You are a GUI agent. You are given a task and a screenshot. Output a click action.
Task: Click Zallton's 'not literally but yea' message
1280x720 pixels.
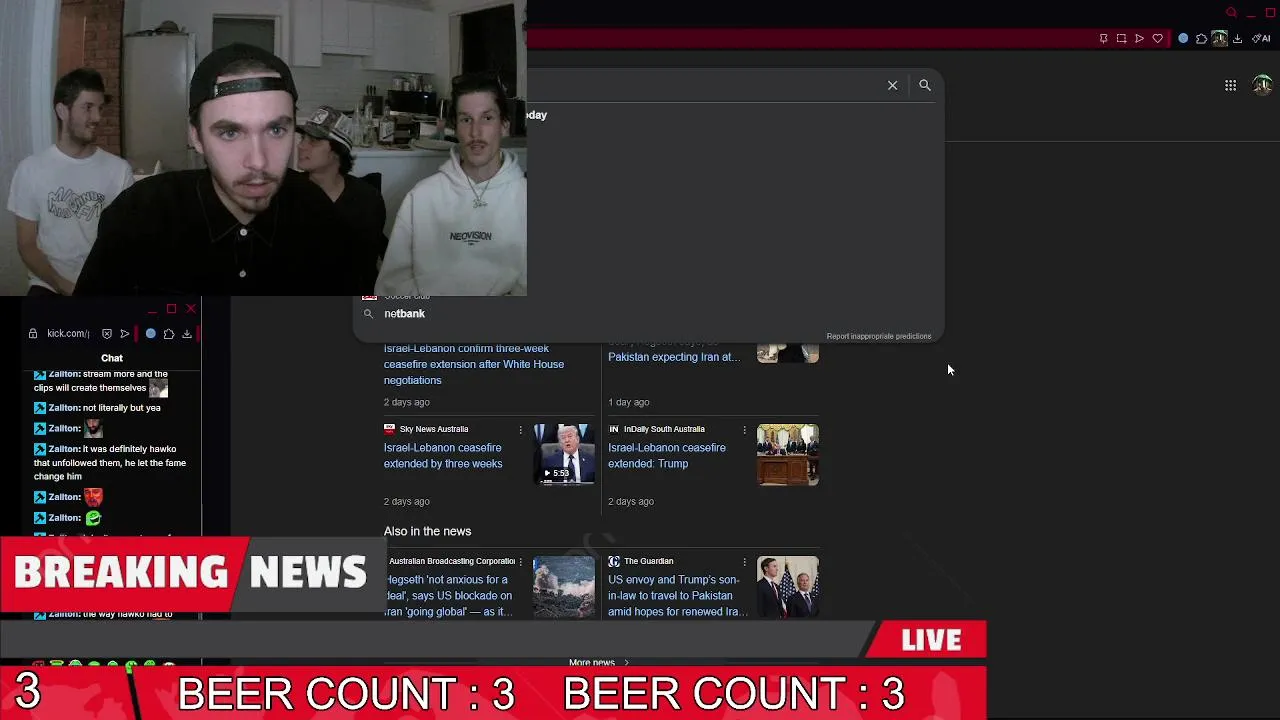tap(97, 408)
